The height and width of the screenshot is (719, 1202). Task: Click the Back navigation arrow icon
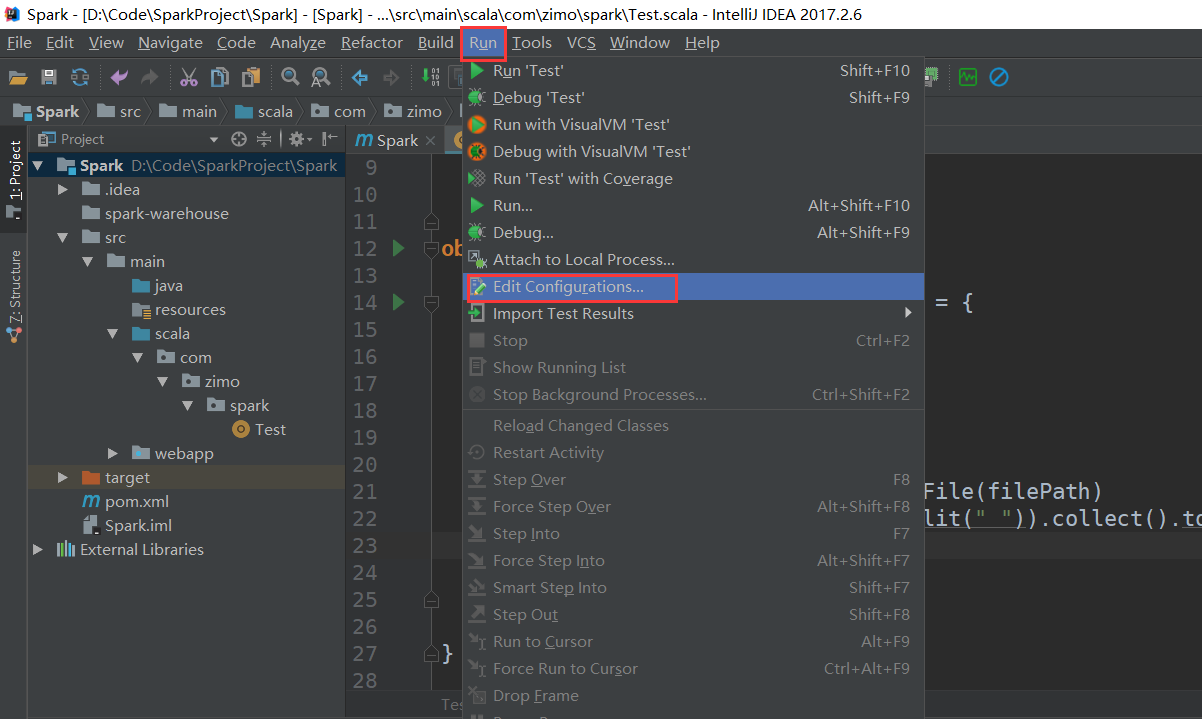[x=360, y=77]
